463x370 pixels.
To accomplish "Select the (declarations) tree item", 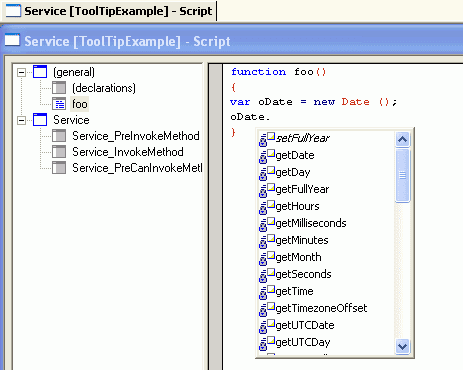I will (104, 88).
